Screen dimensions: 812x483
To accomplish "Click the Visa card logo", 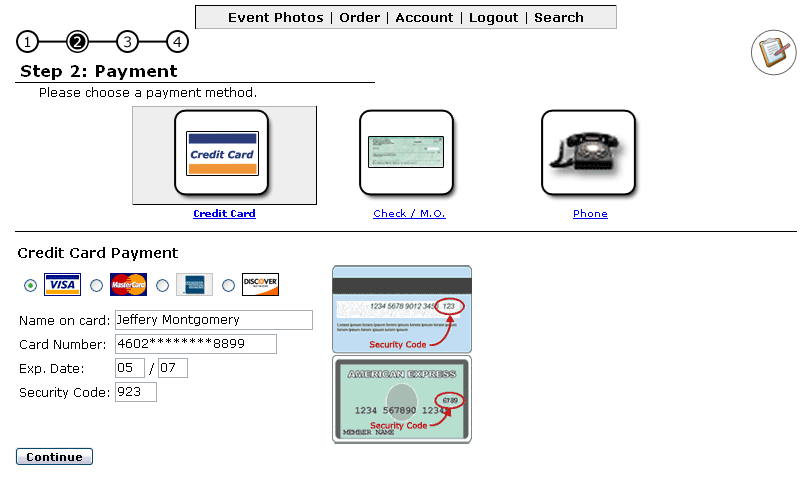I will click(x=63, y=285).
